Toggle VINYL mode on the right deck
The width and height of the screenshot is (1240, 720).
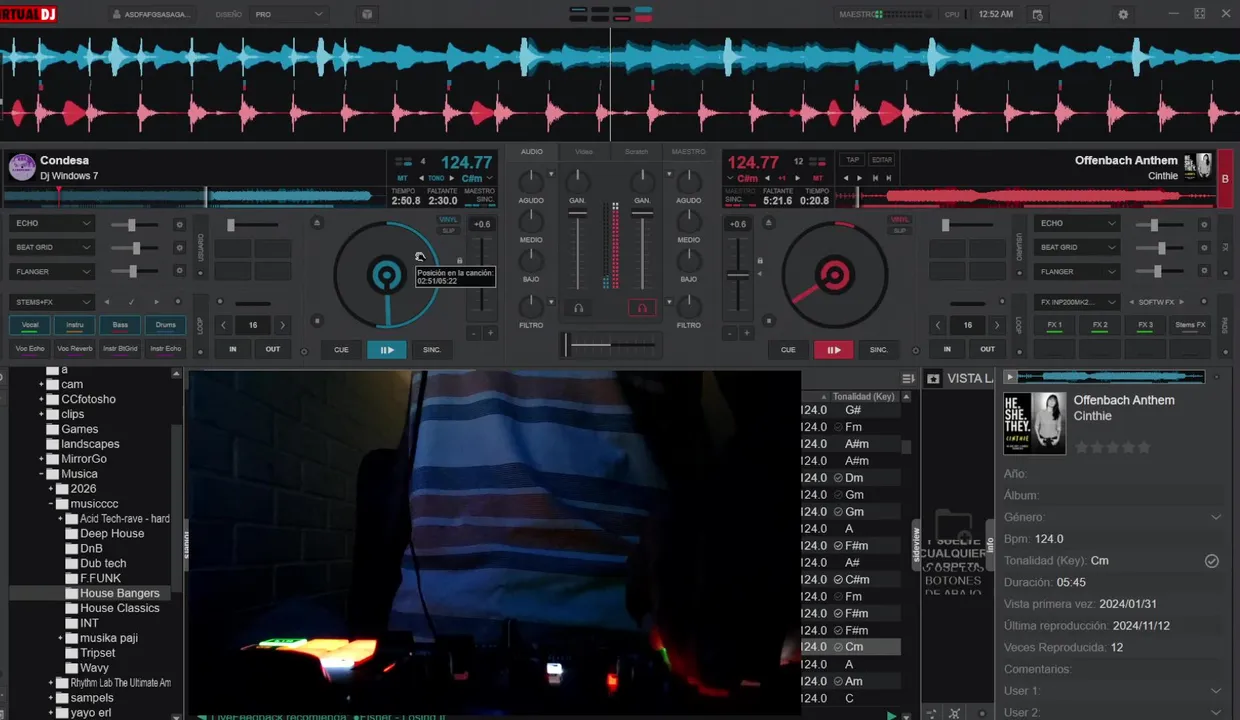tap(900, 220)
